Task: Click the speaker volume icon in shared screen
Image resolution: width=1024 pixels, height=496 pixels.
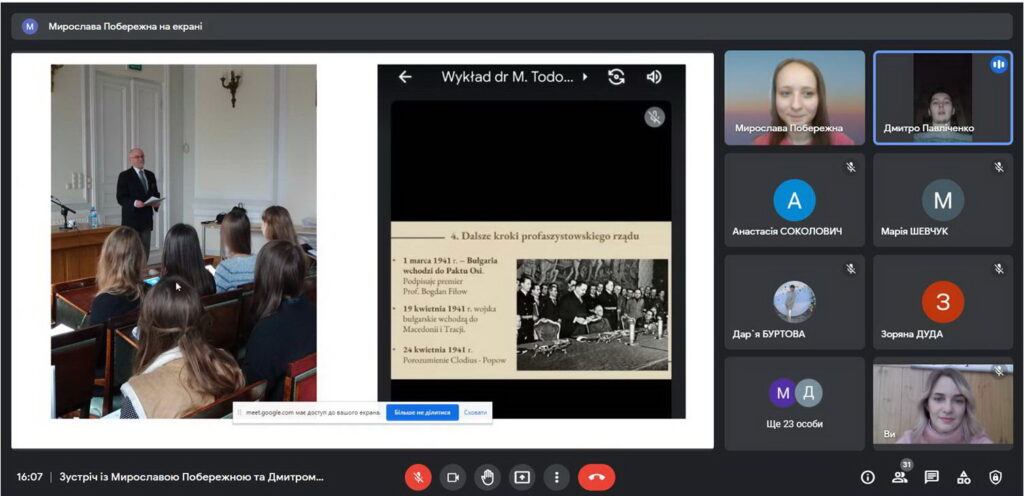Action: pos(654,77)
